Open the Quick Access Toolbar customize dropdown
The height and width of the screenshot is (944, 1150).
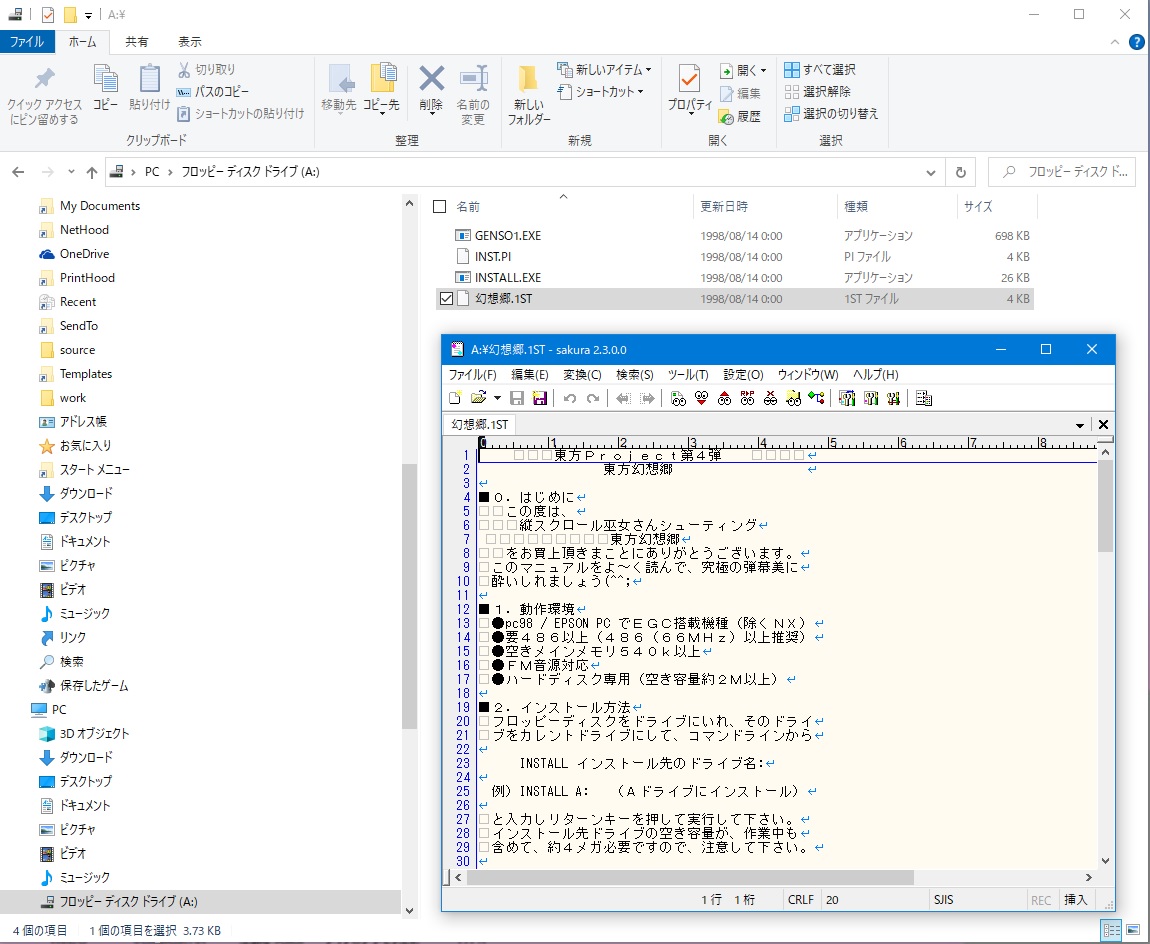tap(88, 15)
